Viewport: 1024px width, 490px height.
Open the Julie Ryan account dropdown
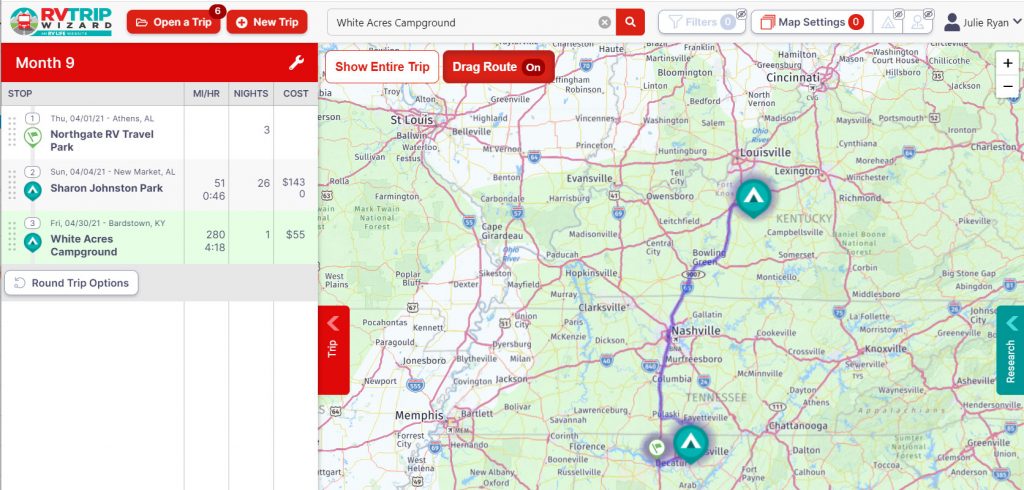tap(983, 22)
